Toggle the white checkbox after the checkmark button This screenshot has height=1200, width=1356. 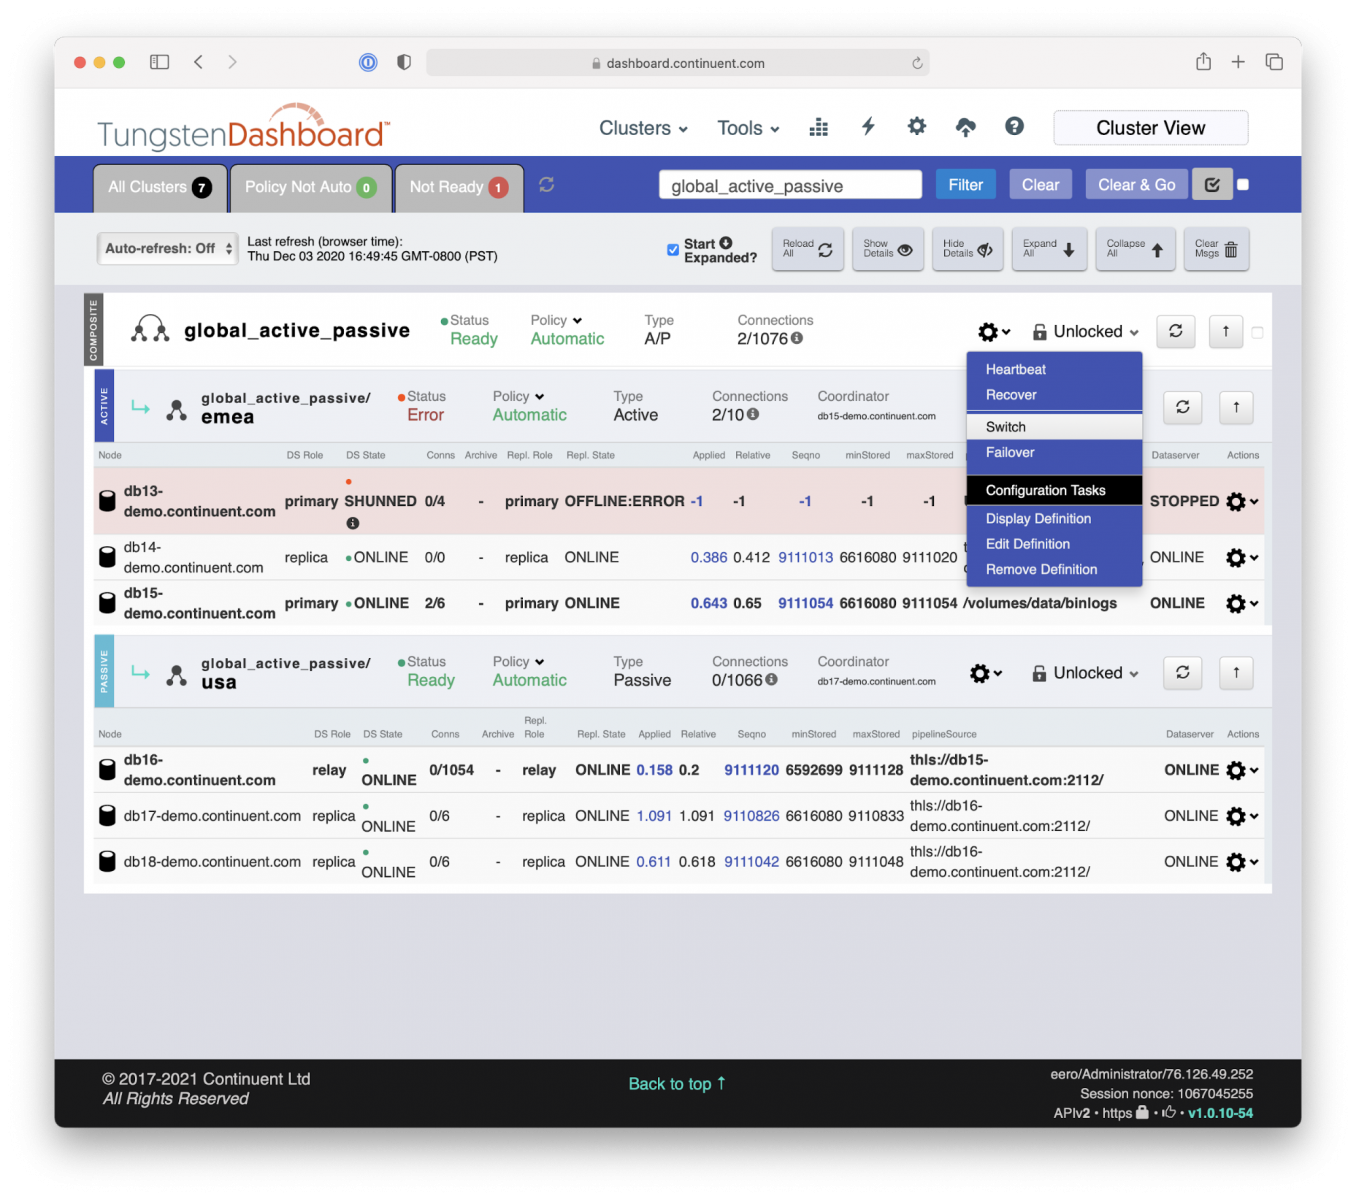[1243, 185]
